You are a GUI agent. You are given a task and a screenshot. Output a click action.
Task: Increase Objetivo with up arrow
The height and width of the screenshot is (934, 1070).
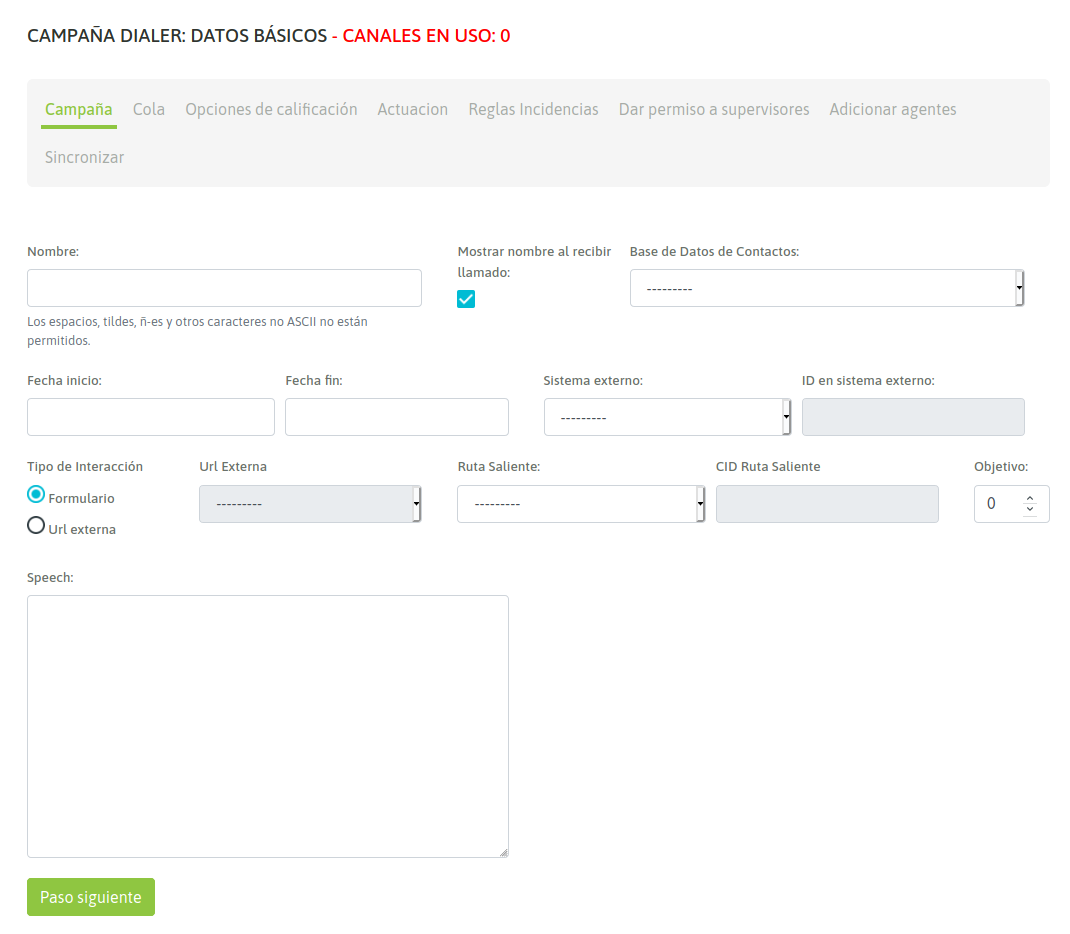[1030, 498]
